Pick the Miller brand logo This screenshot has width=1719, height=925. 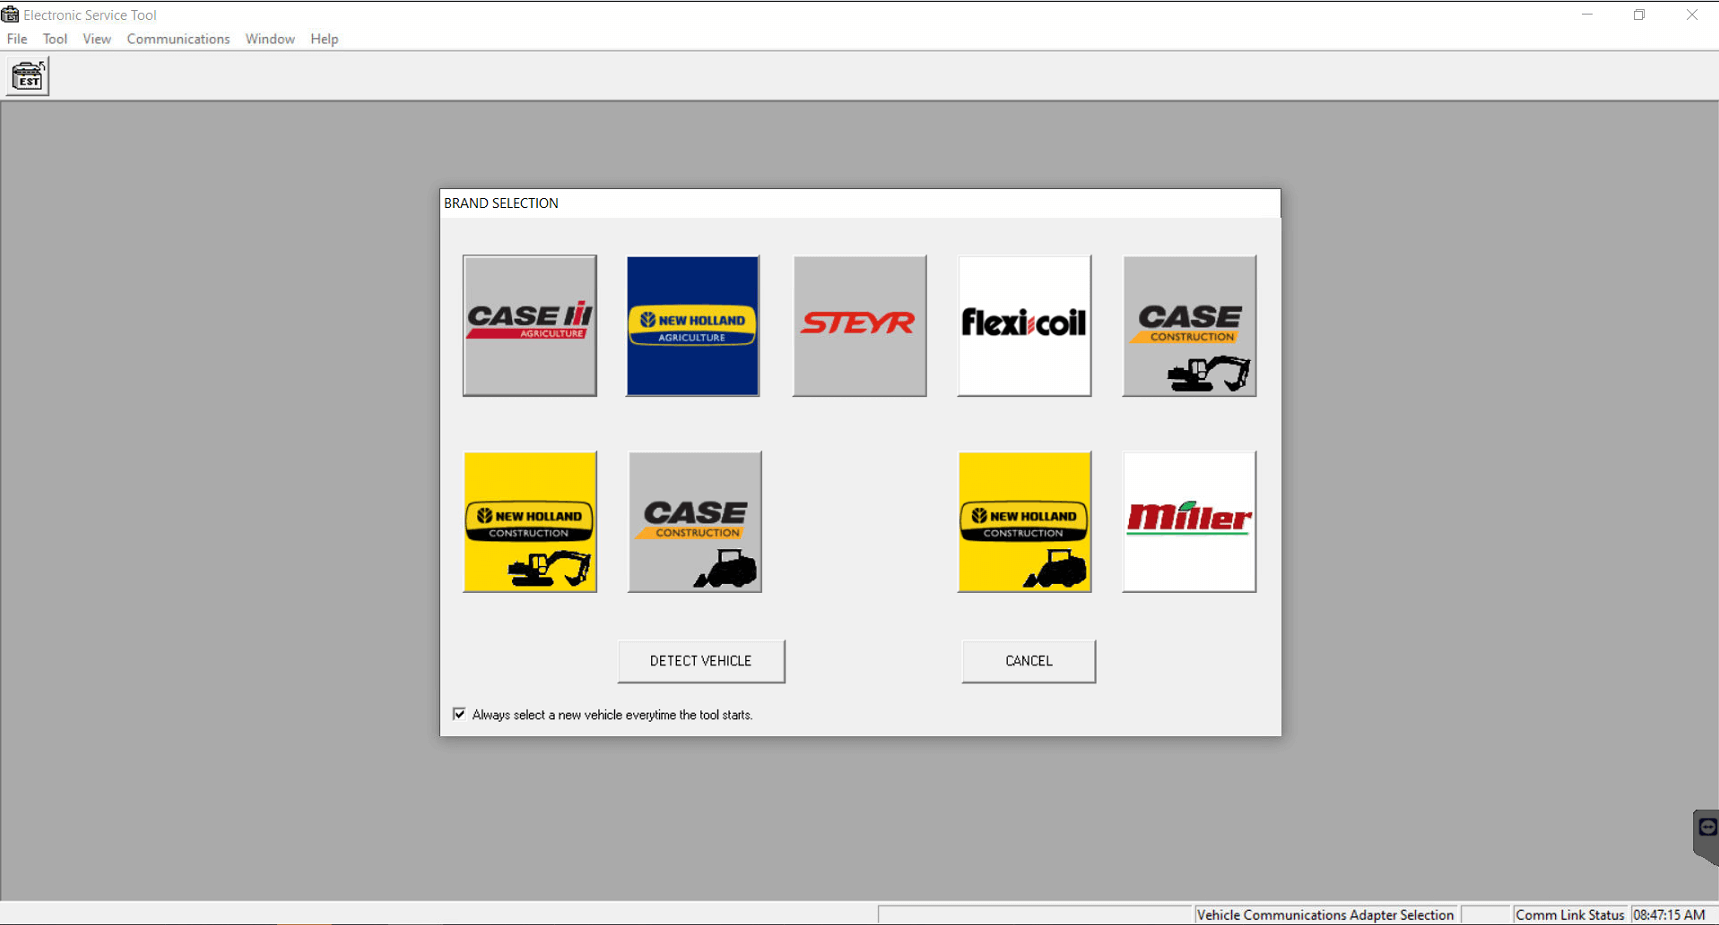coord(1189,521)
